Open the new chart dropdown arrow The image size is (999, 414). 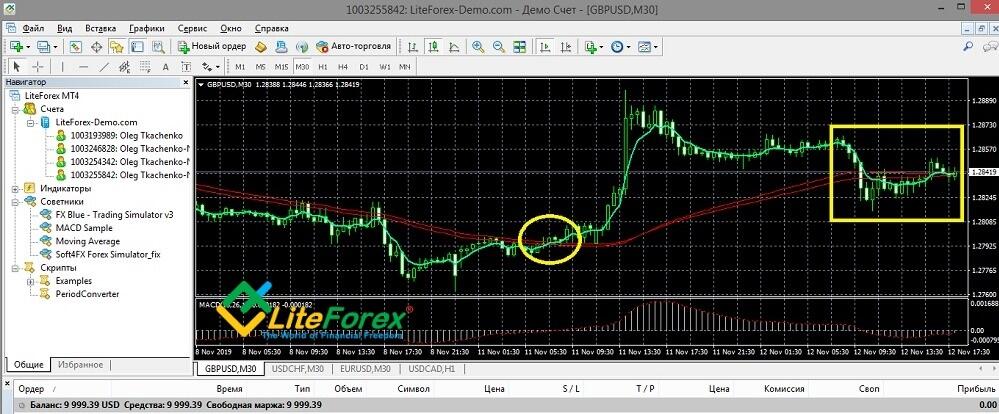coord(27,47)
